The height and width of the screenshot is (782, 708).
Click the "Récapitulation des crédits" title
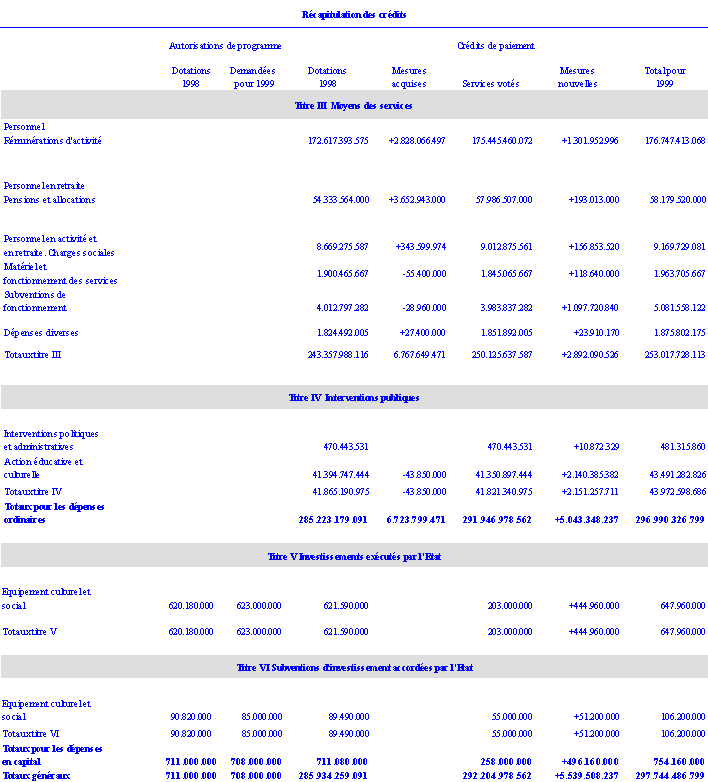pos(353,14)
